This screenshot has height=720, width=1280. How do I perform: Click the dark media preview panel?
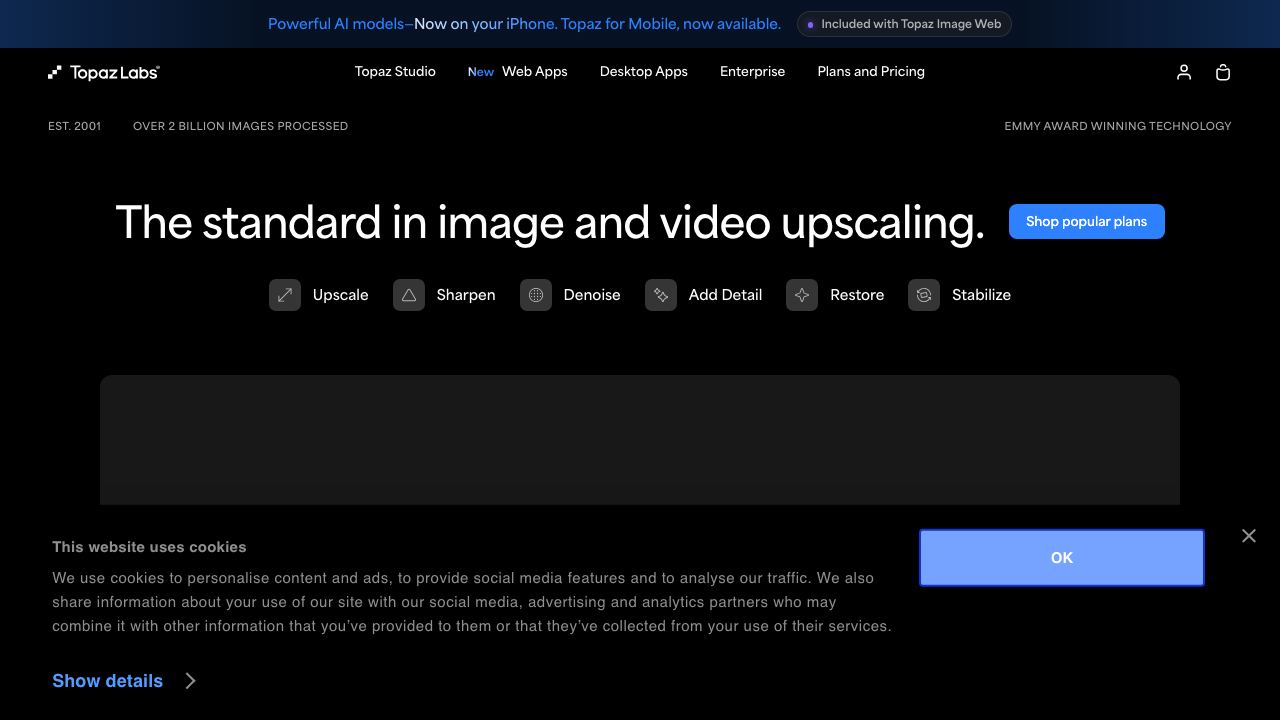click(640, 440)
